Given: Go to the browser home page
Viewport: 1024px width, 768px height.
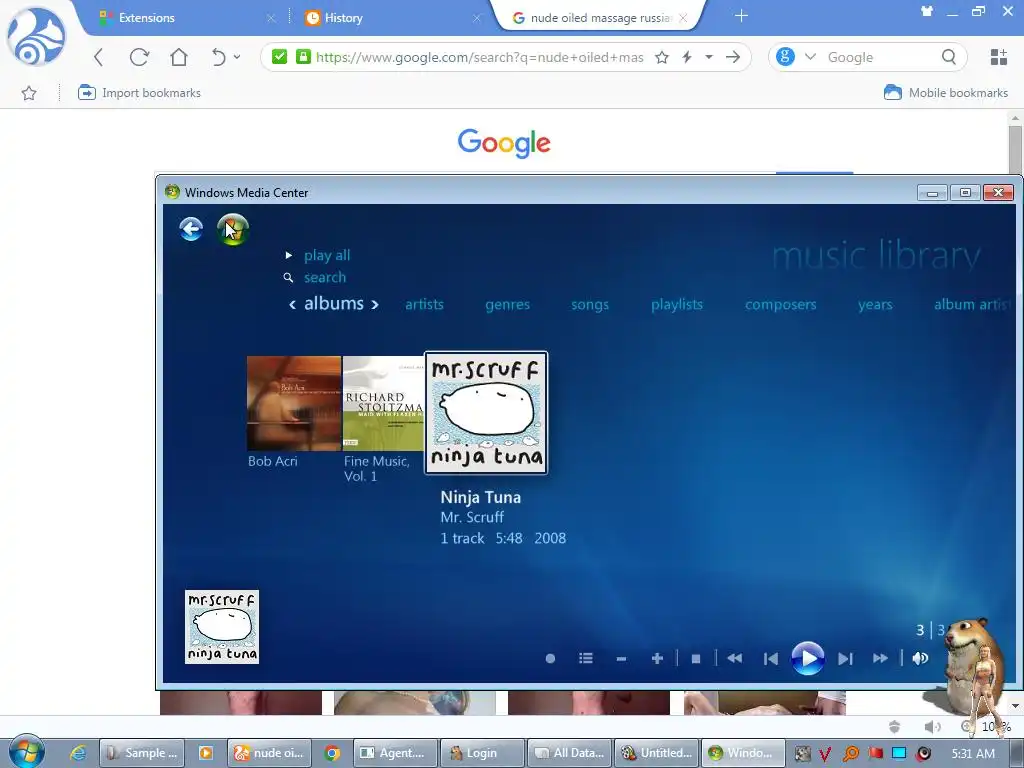Looking at the screenshot, I should 179,57.
